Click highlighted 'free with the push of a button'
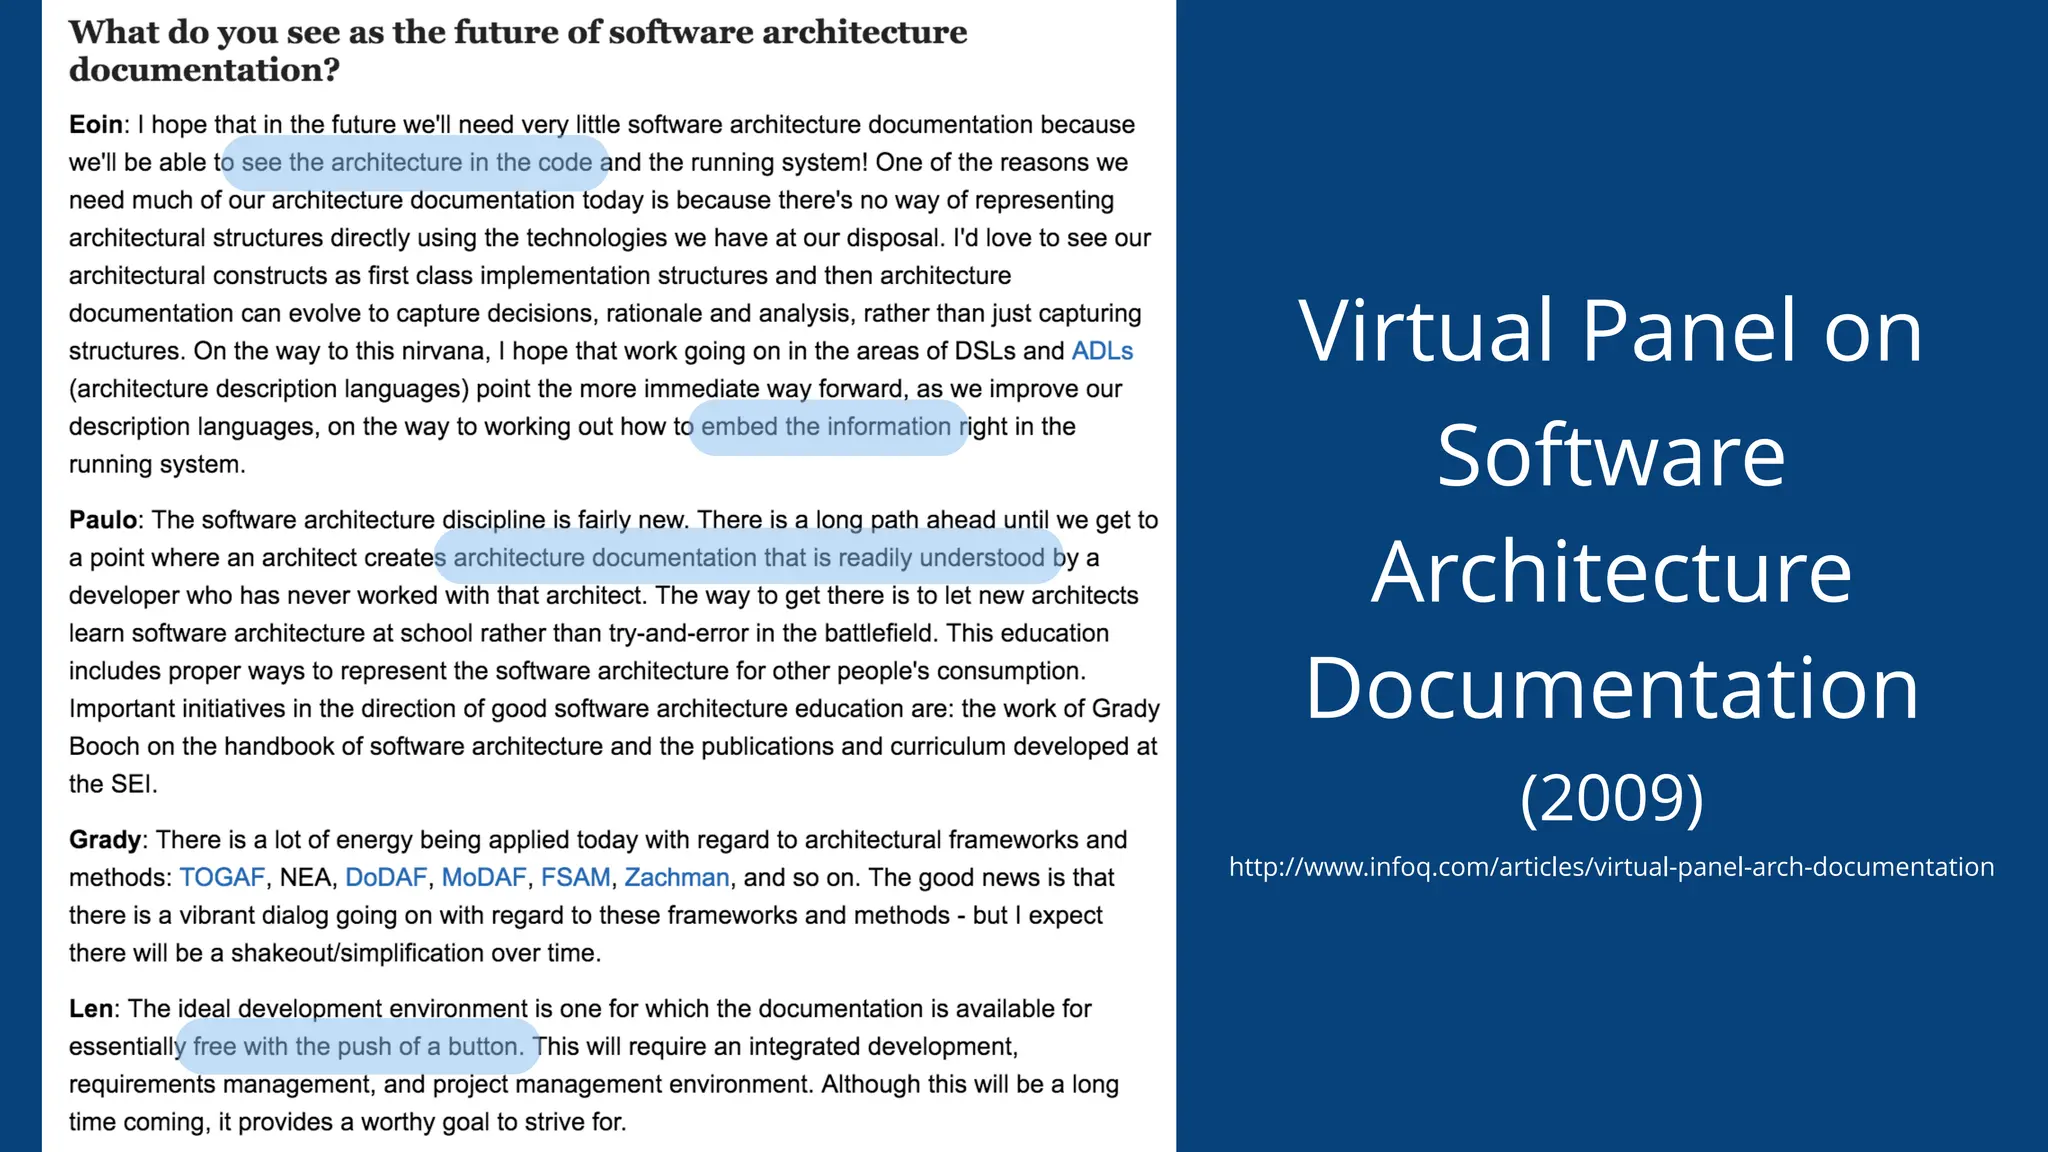 358,1046
